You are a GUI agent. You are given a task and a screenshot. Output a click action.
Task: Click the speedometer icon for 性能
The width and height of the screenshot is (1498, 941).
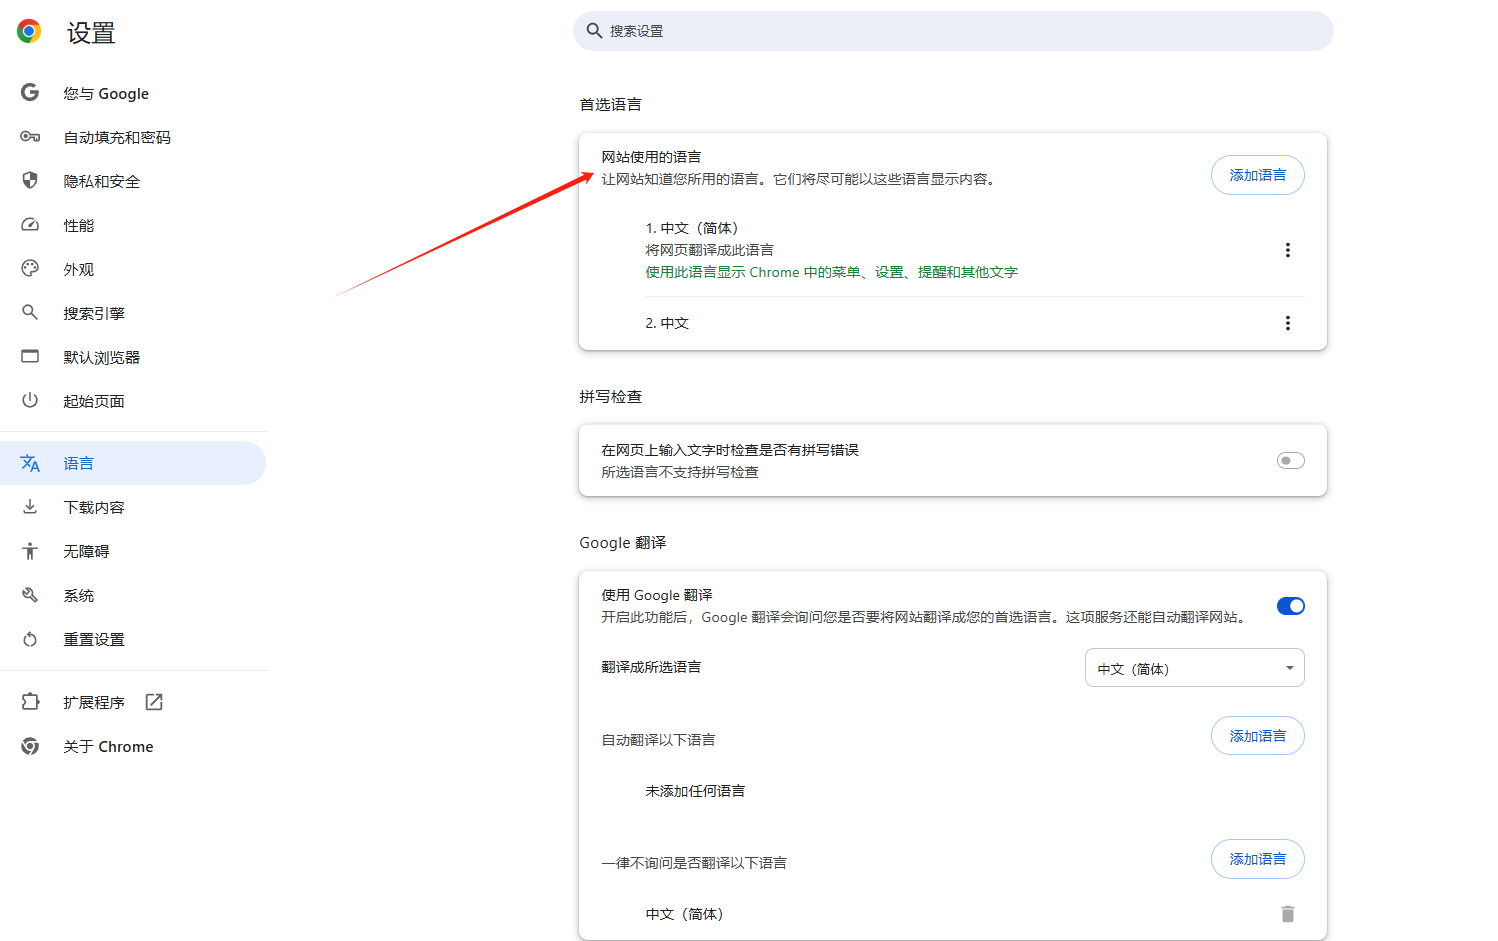[x=30, y=225]
